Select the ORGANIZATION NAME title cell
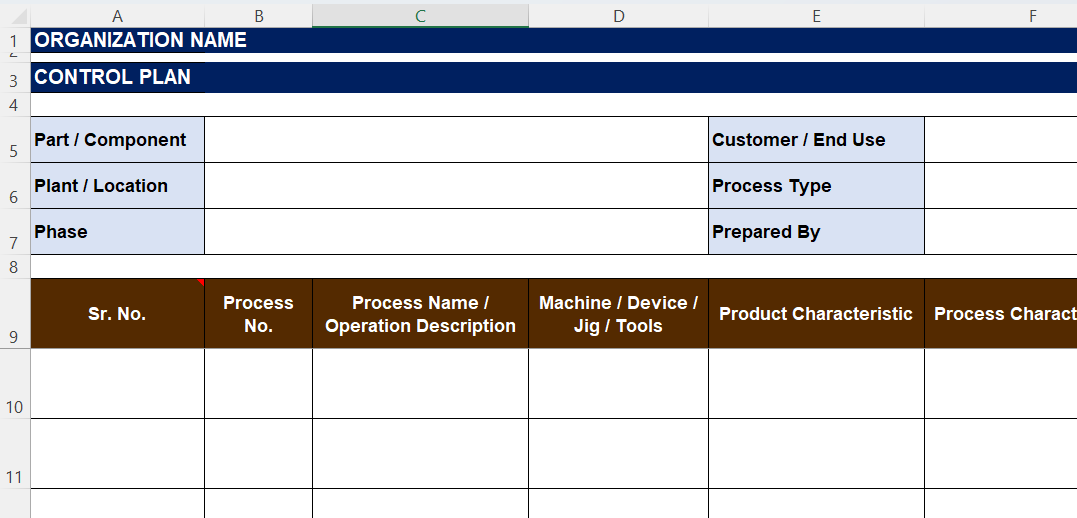This screenshot has height=518, width=1077. point(141,40)
